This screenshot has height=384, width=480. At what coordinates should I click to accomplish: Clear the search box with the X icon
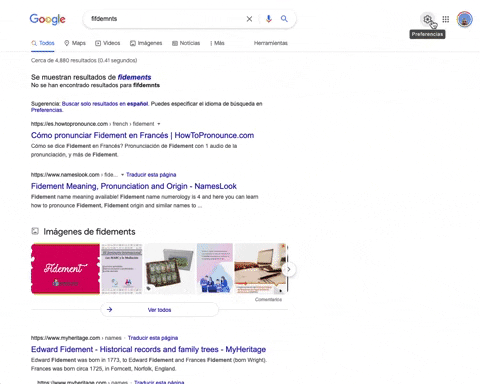(249, 19)
